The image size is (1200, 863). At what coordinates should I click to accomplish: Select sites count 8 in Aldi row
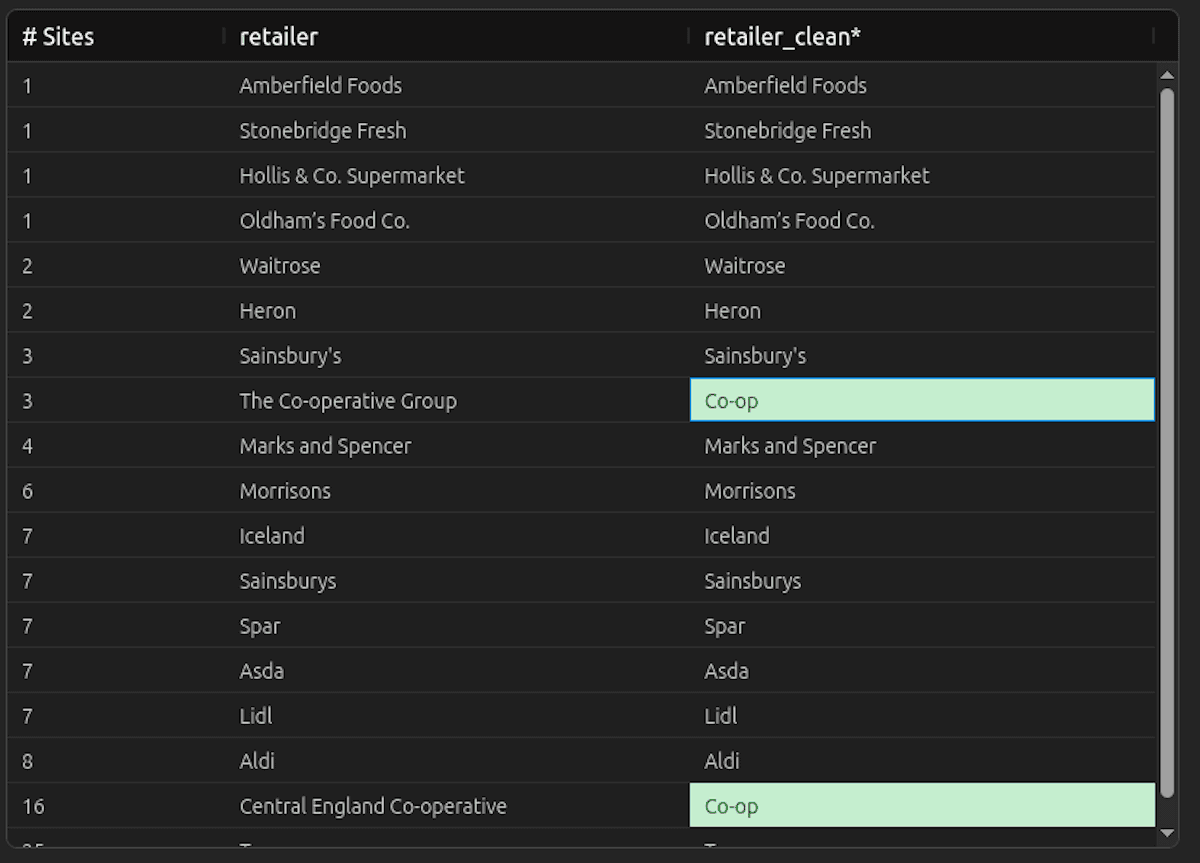coord(27,761)
